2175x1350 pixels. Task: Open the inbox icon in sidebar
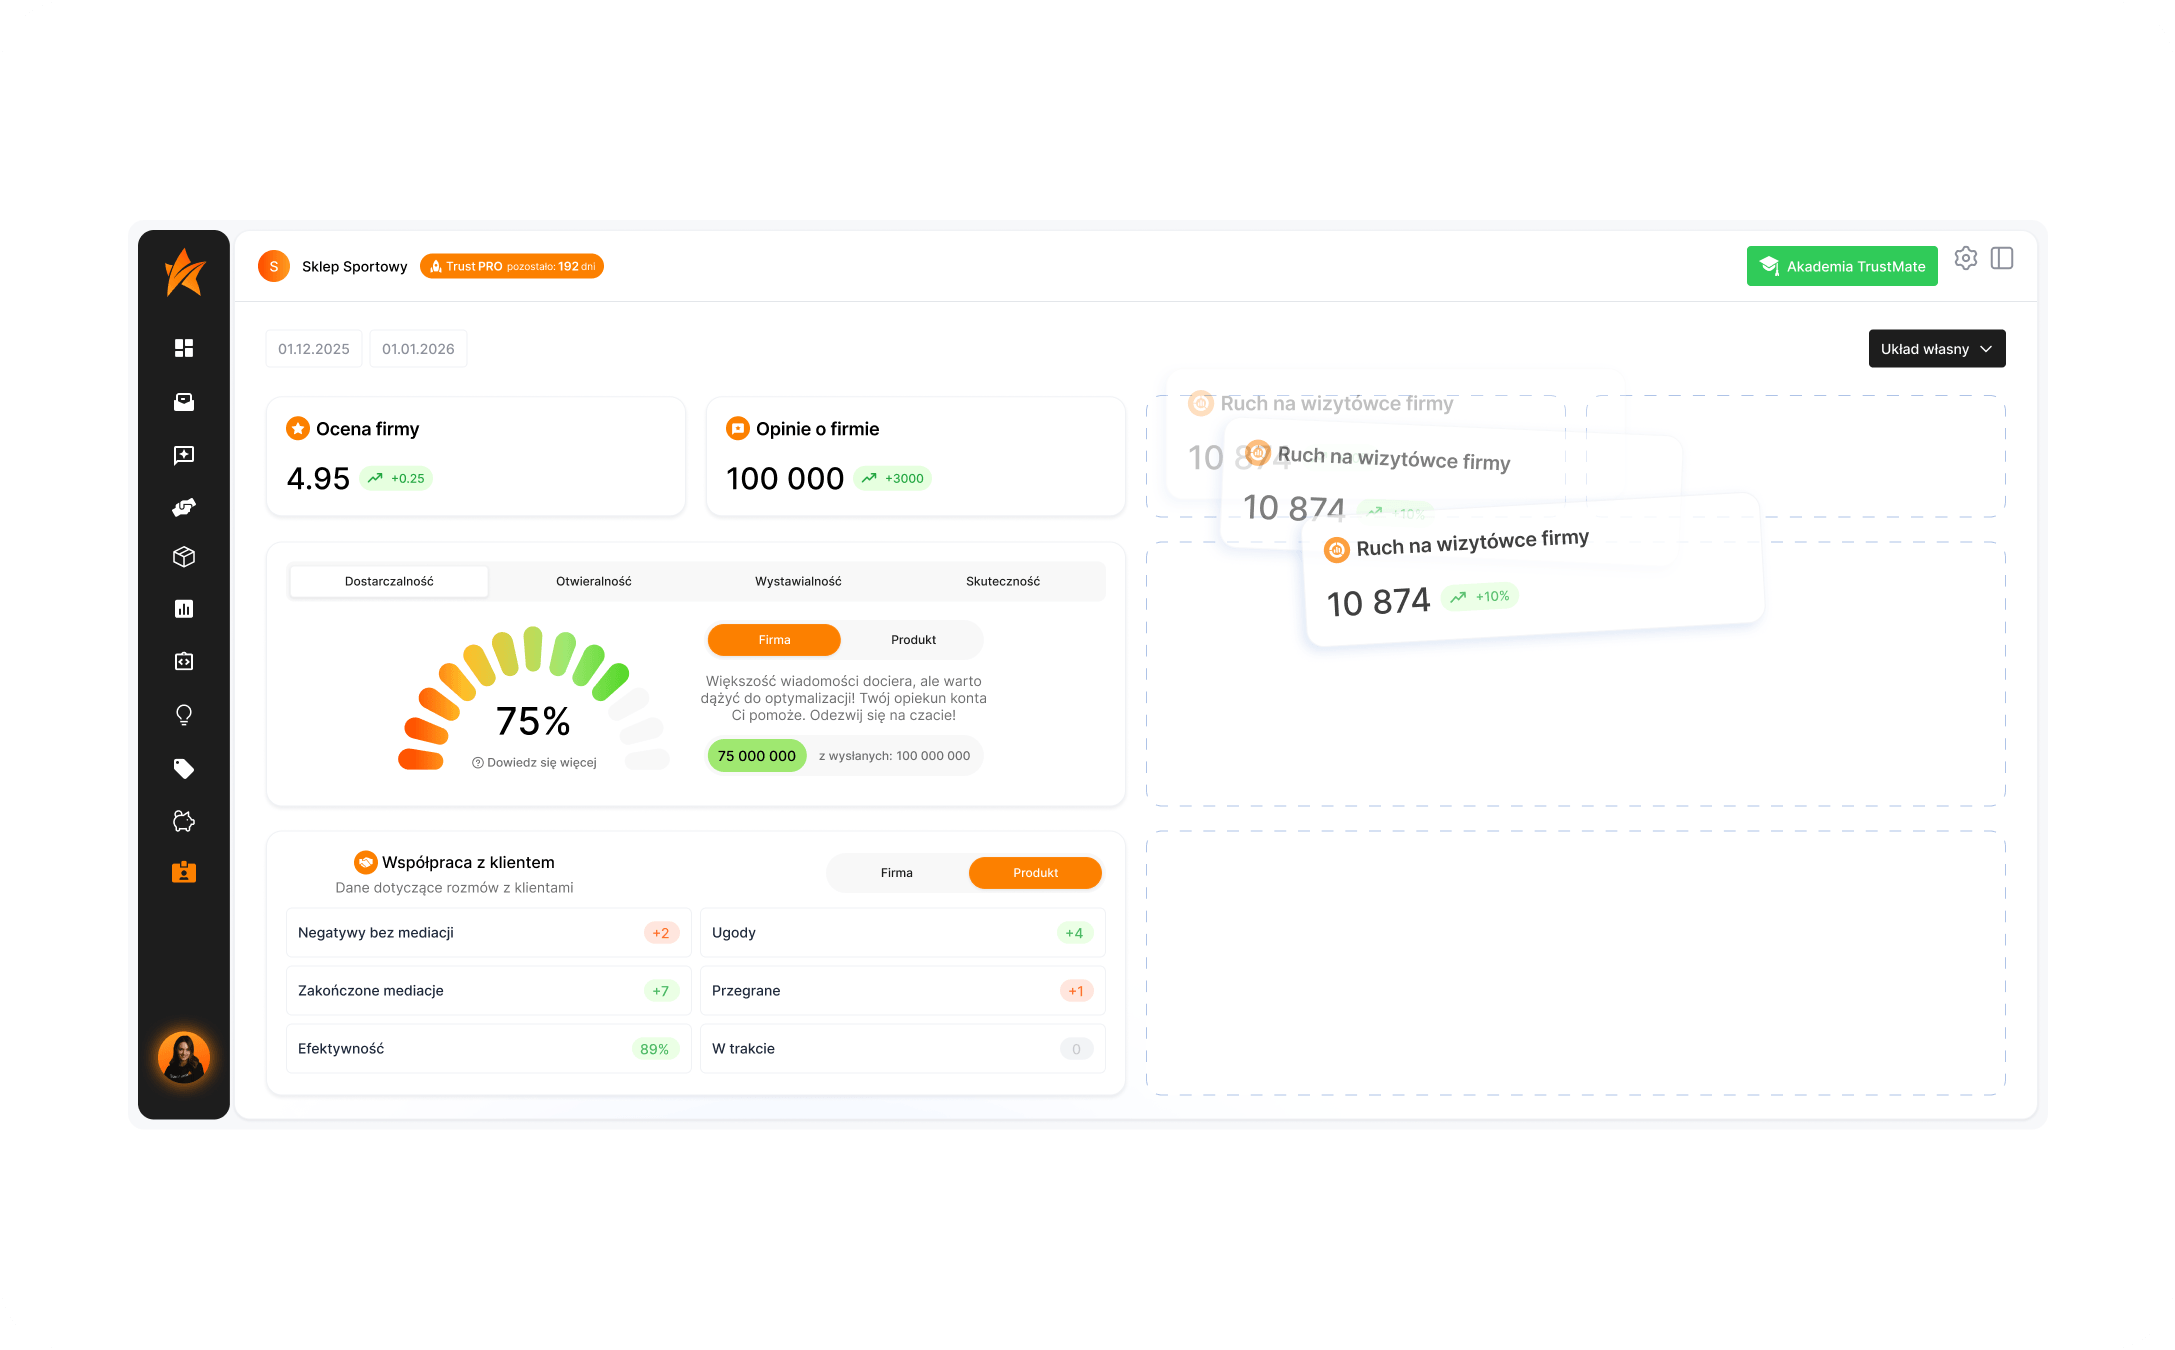(x=184, y=402)
